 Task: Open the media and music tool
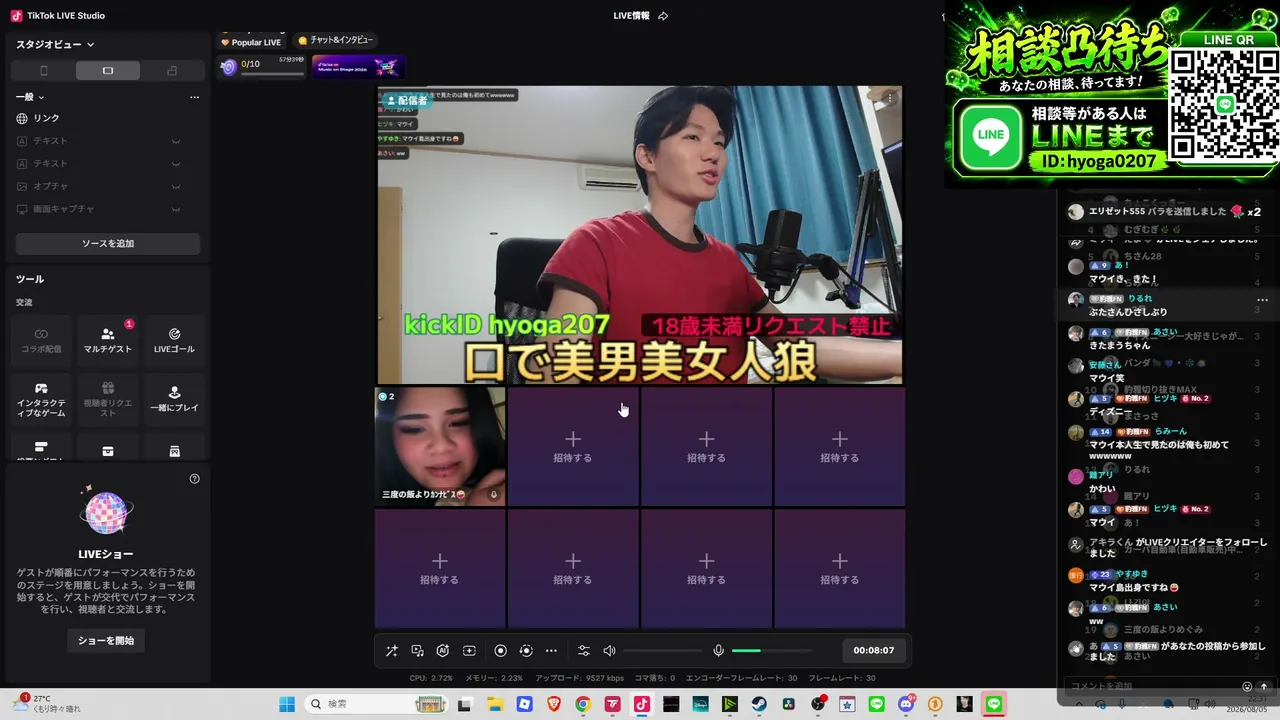click(418, 651)
